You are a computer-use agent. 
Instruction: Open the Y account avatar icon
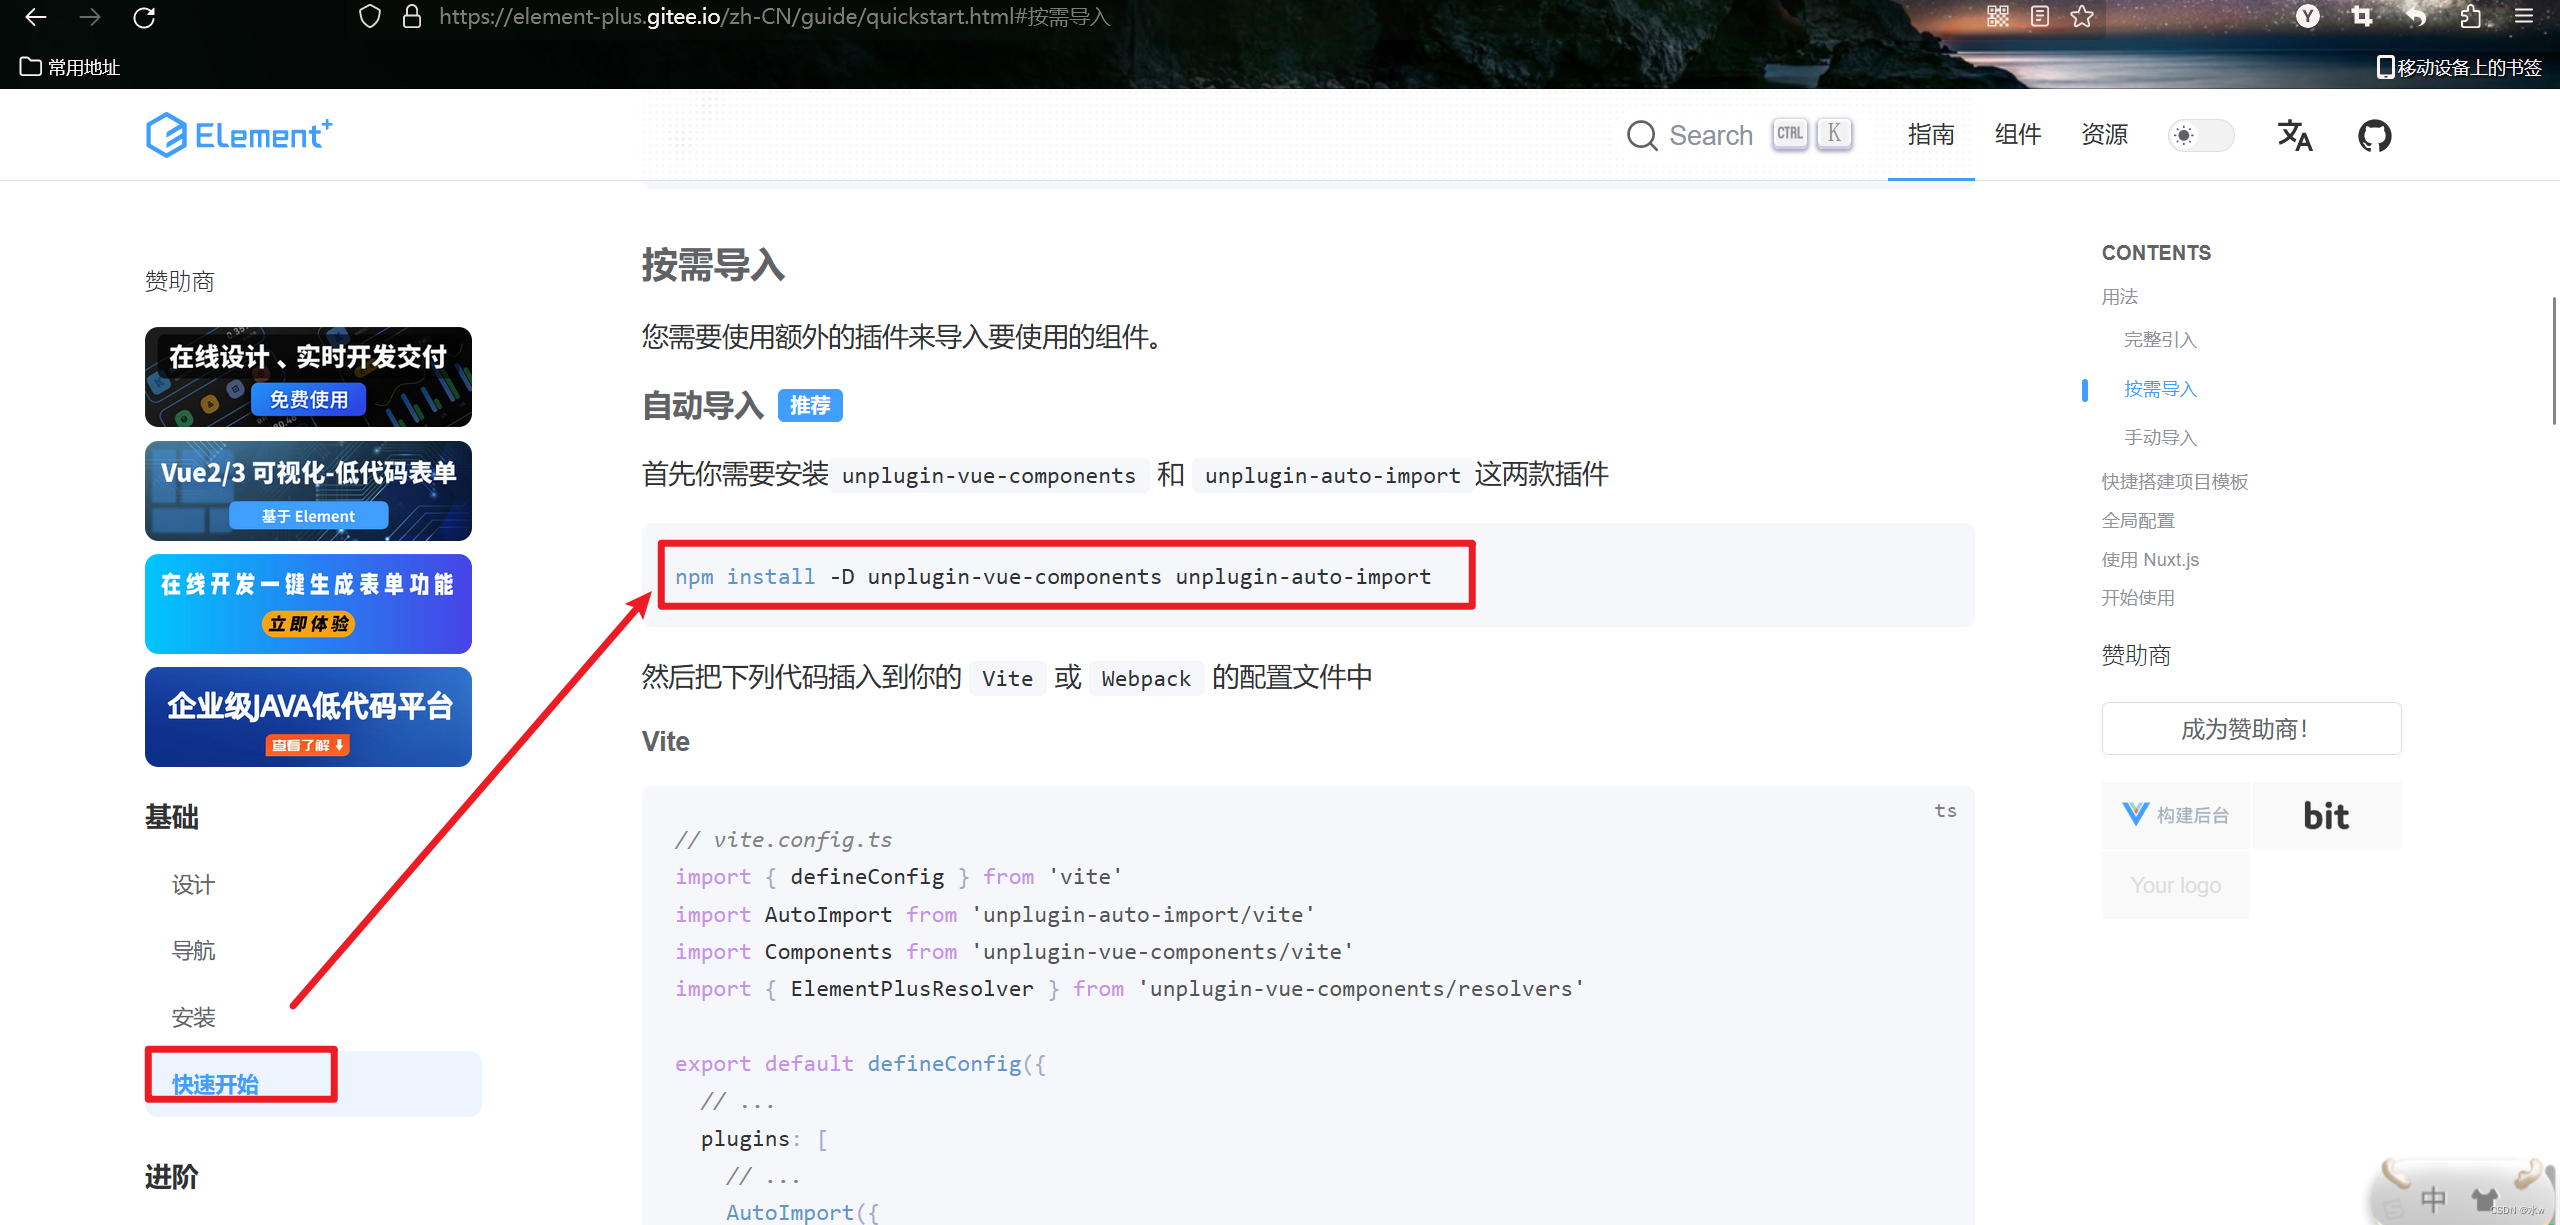(x=2308, y=16)
